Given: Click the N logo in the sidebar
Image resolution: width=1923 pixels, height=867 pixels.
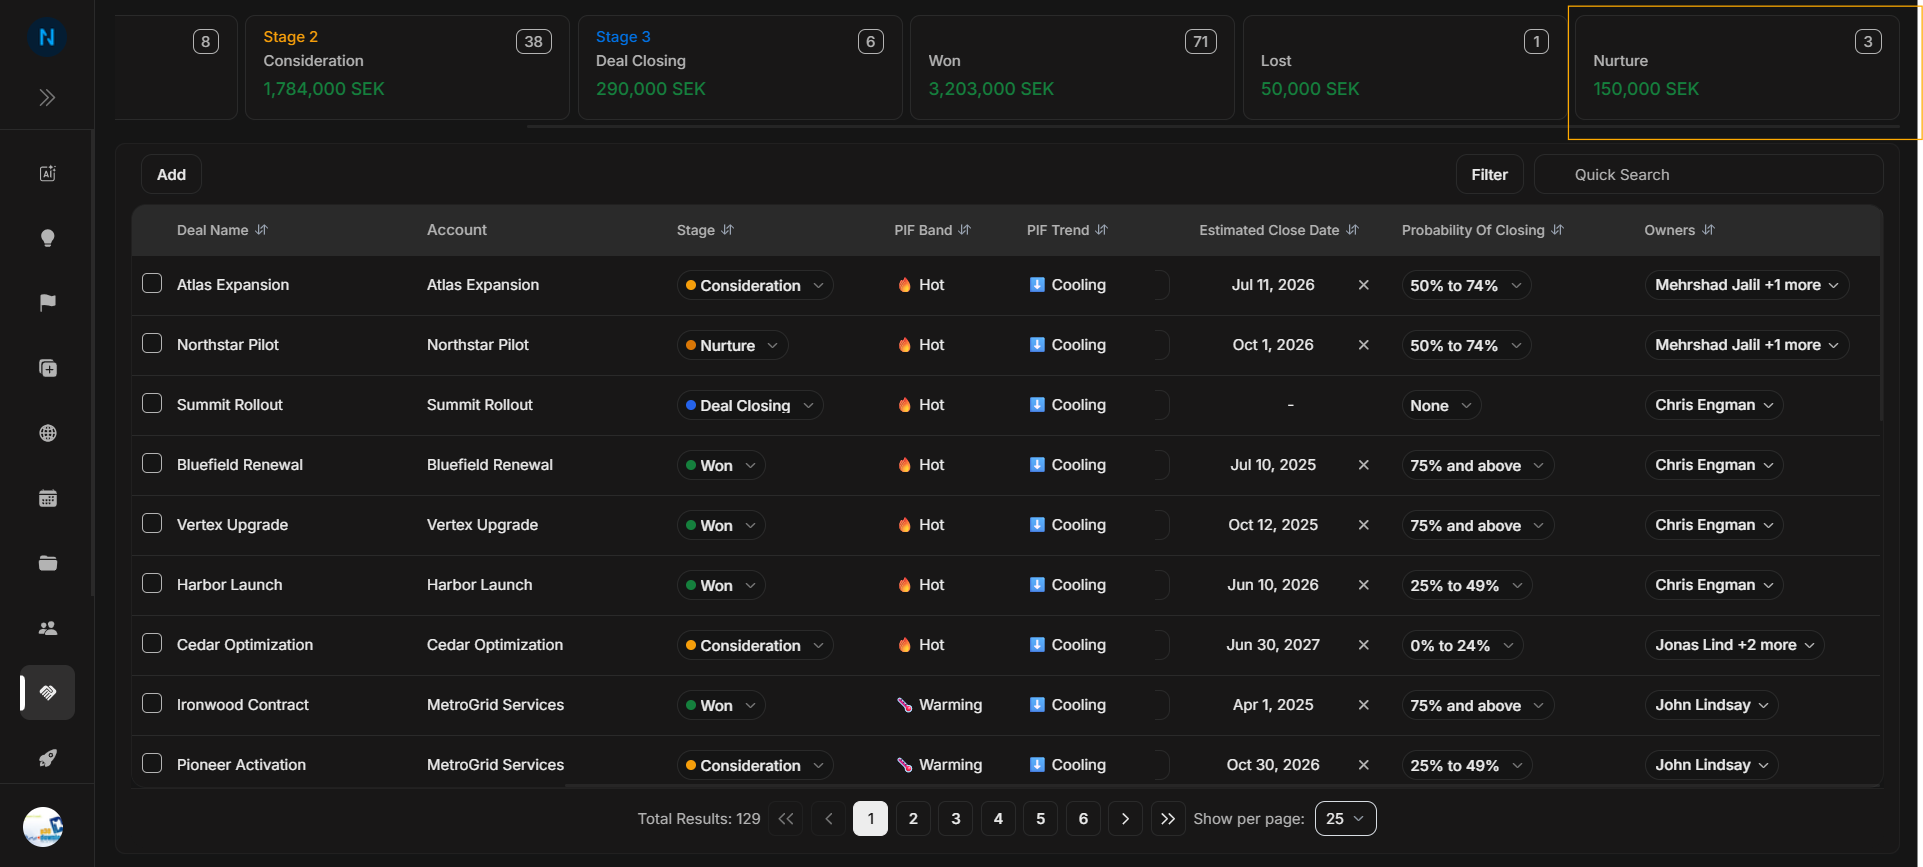Looking at the screenshot, I should pos(47,38).
